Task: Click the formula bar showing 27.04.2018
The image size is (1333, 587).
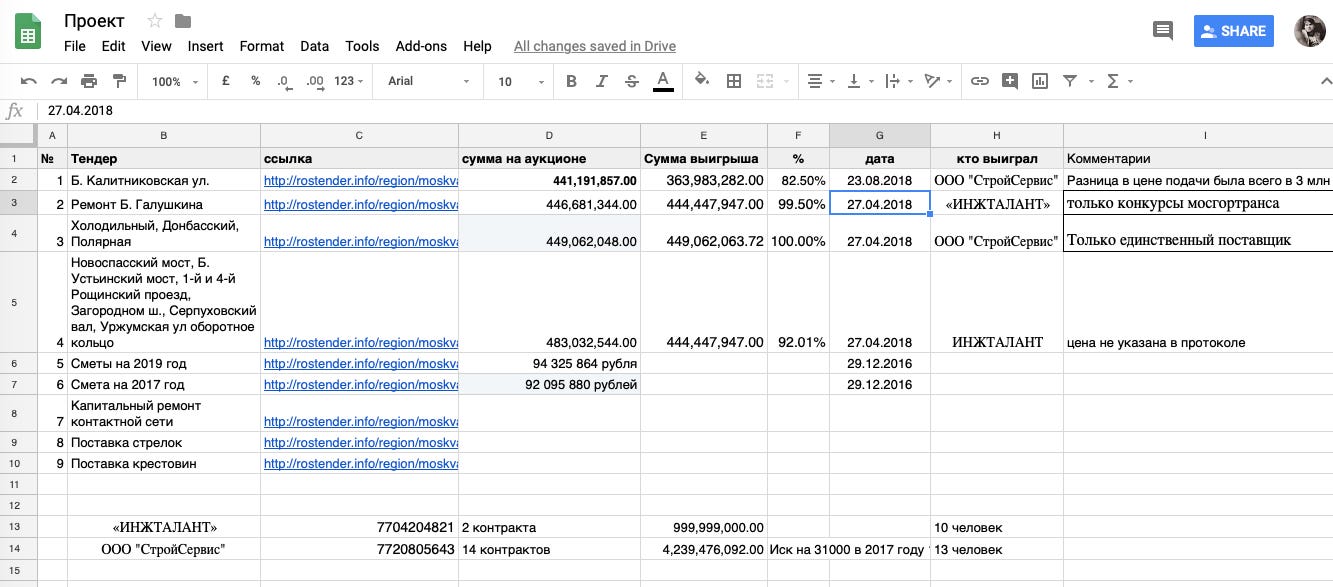Action: click(684, 111)
